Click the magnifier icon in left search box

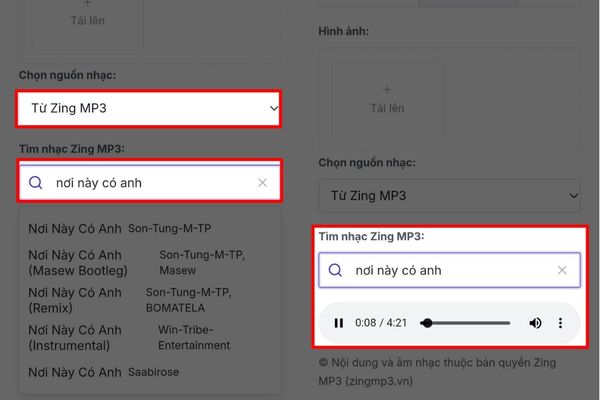pyautogui.click(x=36, y=183)
